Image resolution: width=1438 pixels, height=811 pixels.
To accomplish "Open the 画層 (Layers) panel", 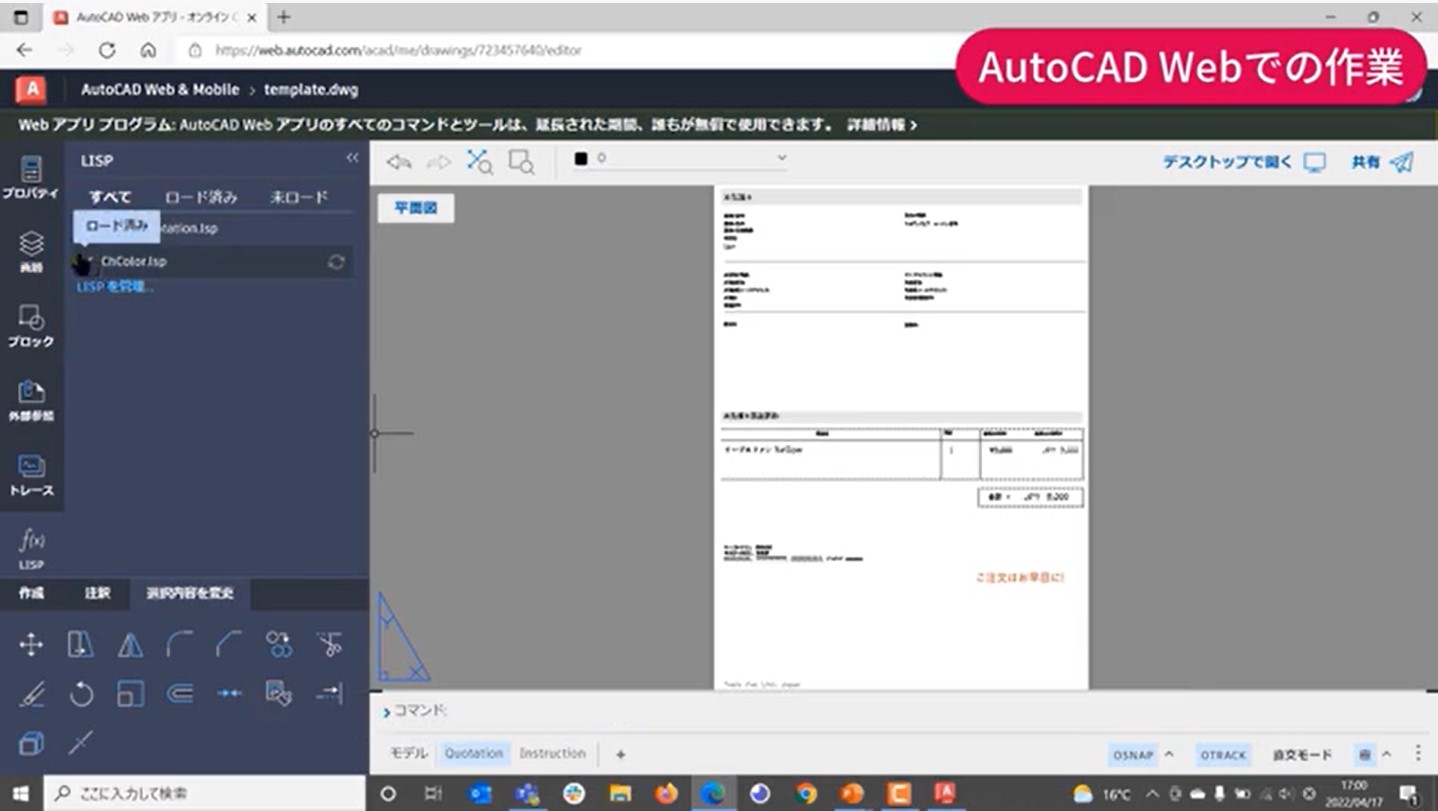I will (x=31, y=250).
